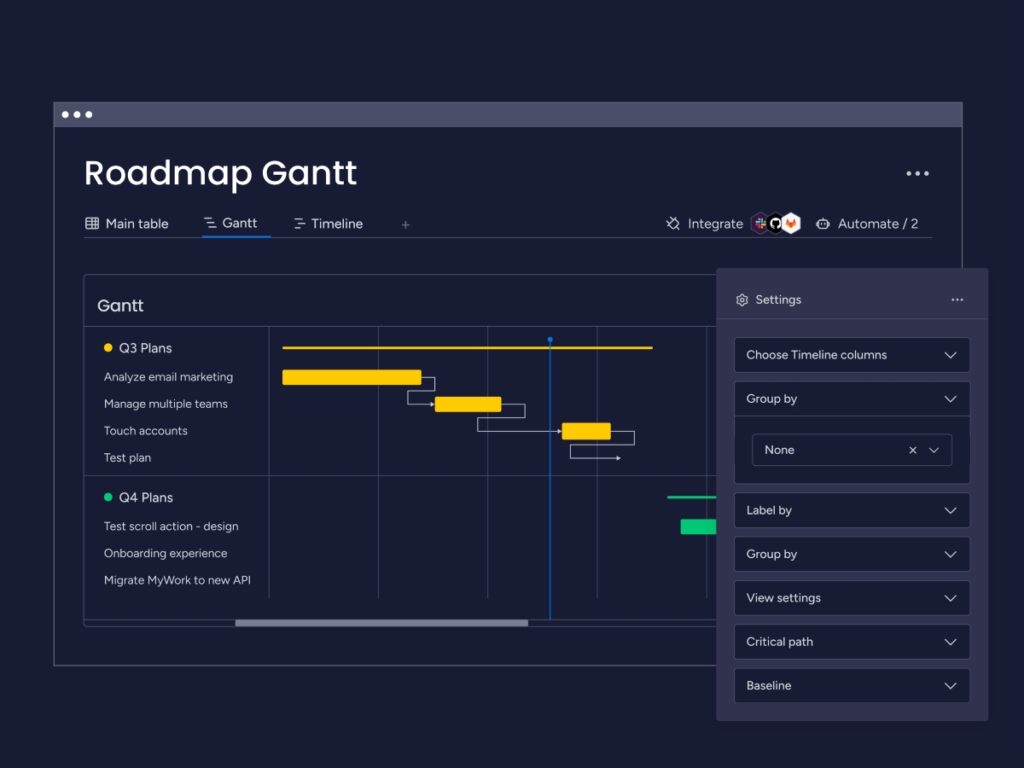The image size is (1024, 768).
Task: Click the horizontal Gantt scrollbar
Action: point(380,622)
